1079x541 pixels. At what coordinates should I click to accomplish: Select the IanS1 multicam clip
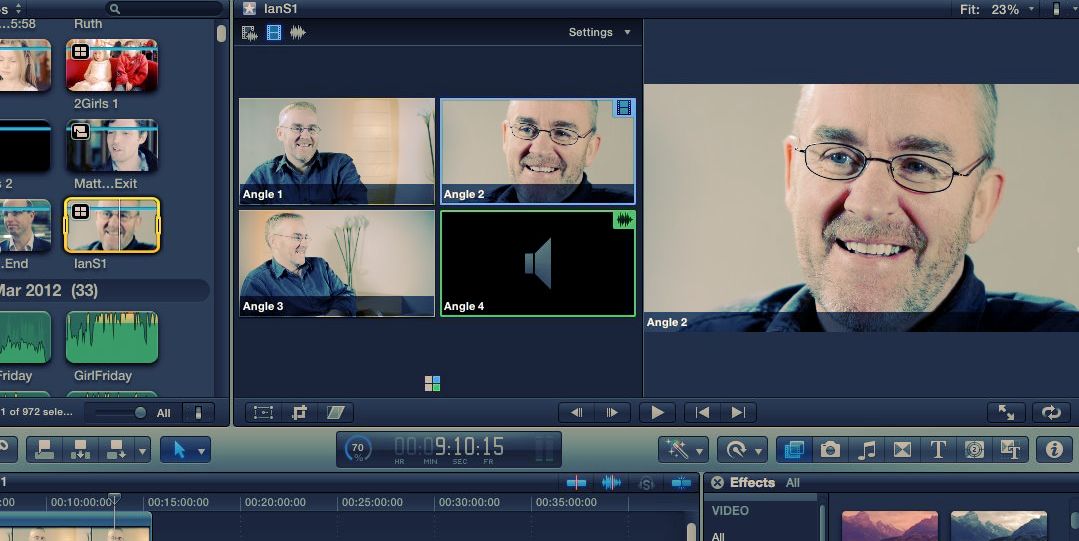click(112, 225)
